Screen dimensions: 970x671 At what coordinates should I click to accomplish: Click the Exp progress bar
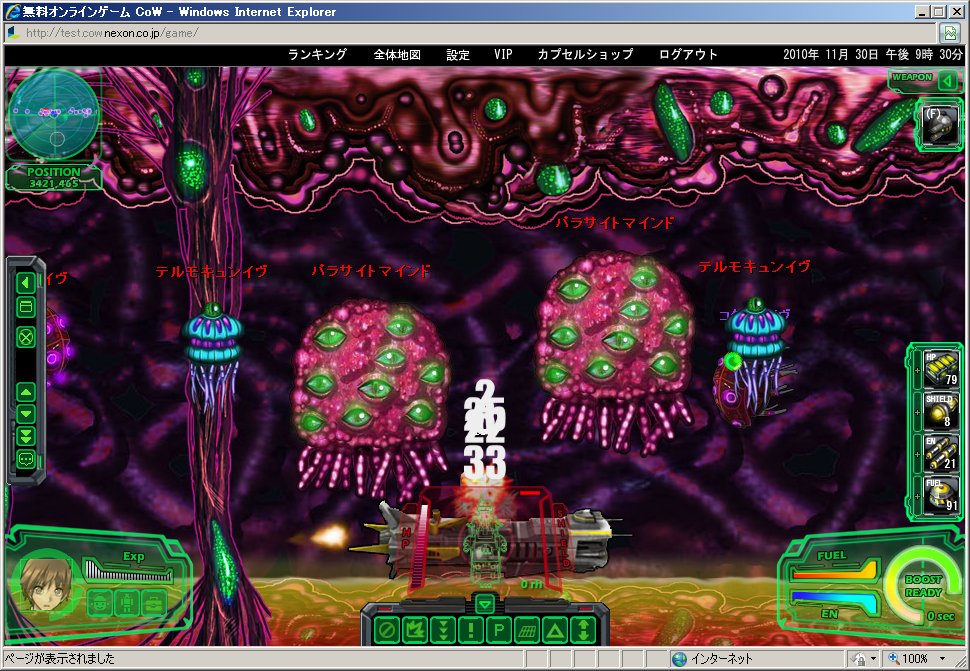point(128,570)
